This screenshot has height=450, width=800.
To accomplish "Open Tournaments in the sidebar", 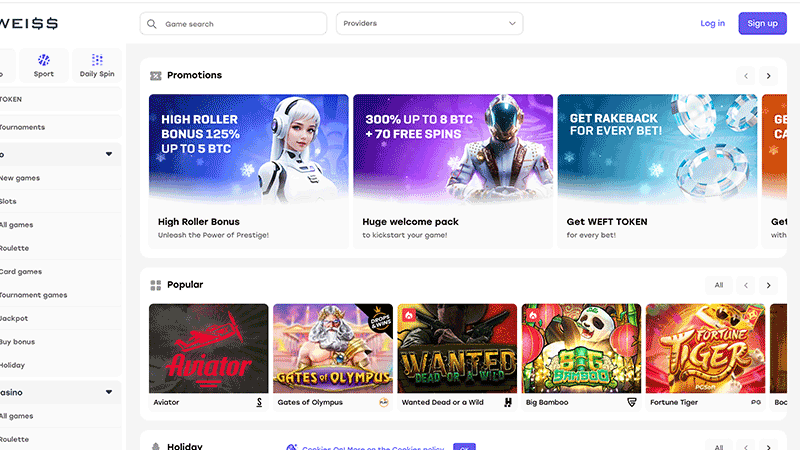I will tap(61, 127).
